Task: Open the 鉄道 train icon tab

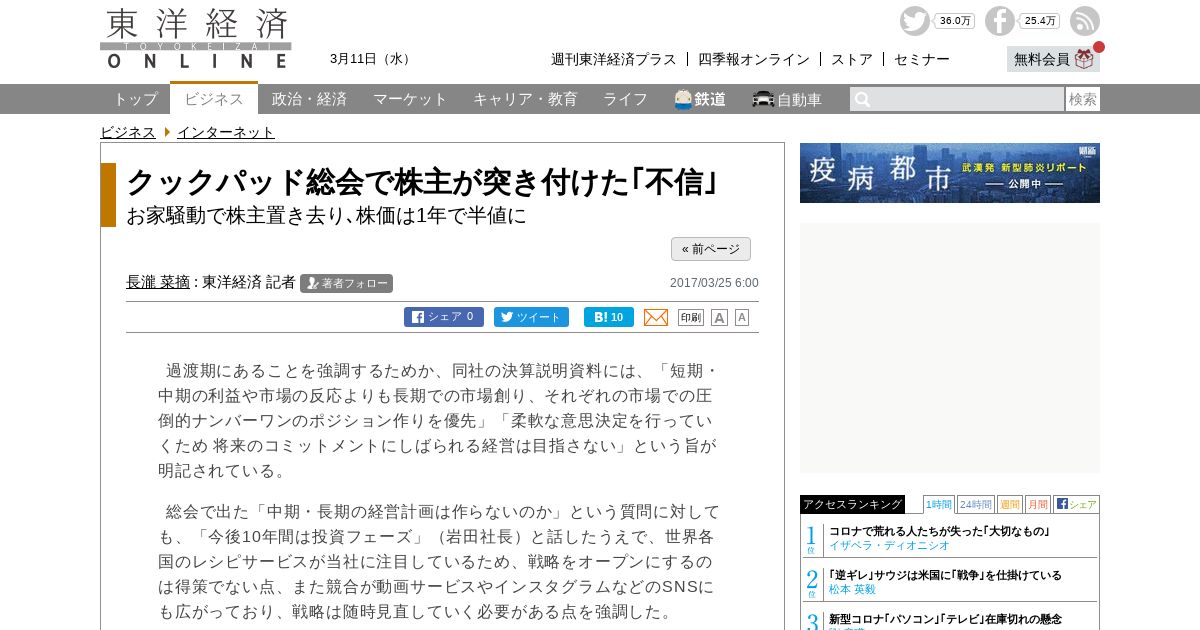Action: [x=700, y=99]
